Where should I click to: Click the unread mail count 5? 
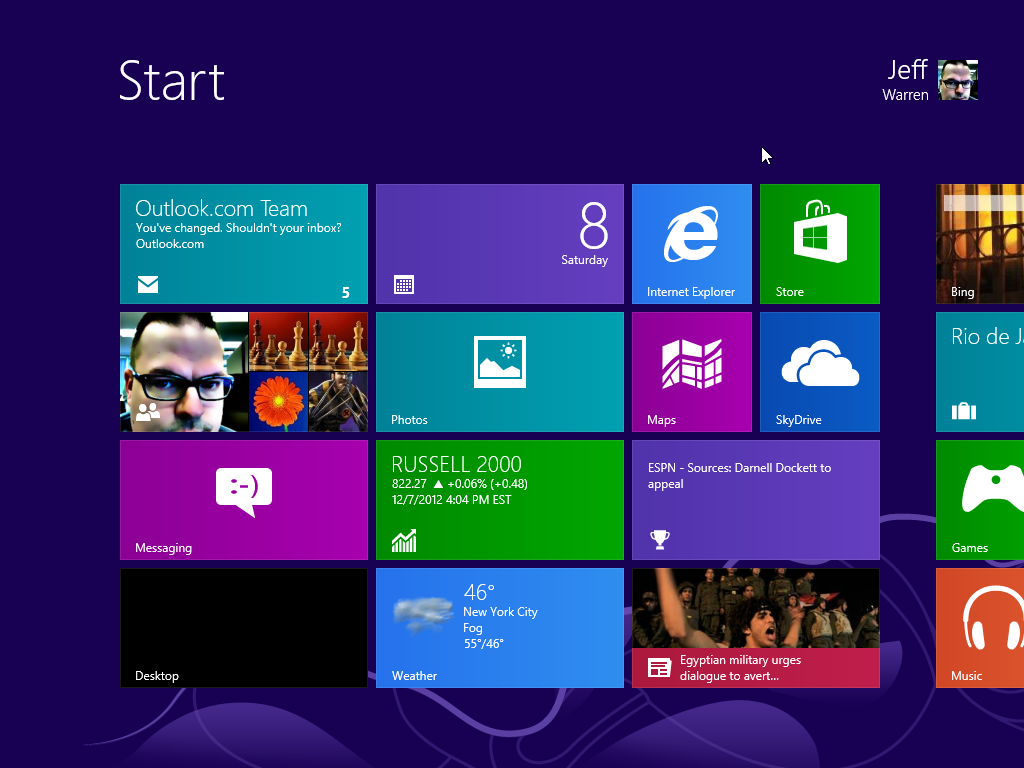pyautogui.click(x=345, y=293)
